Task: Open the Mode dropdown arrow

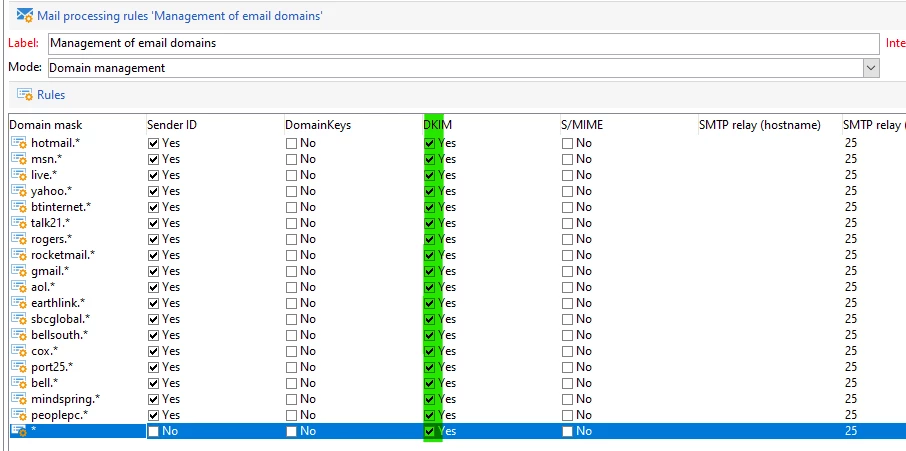Action: pos(871,68)
